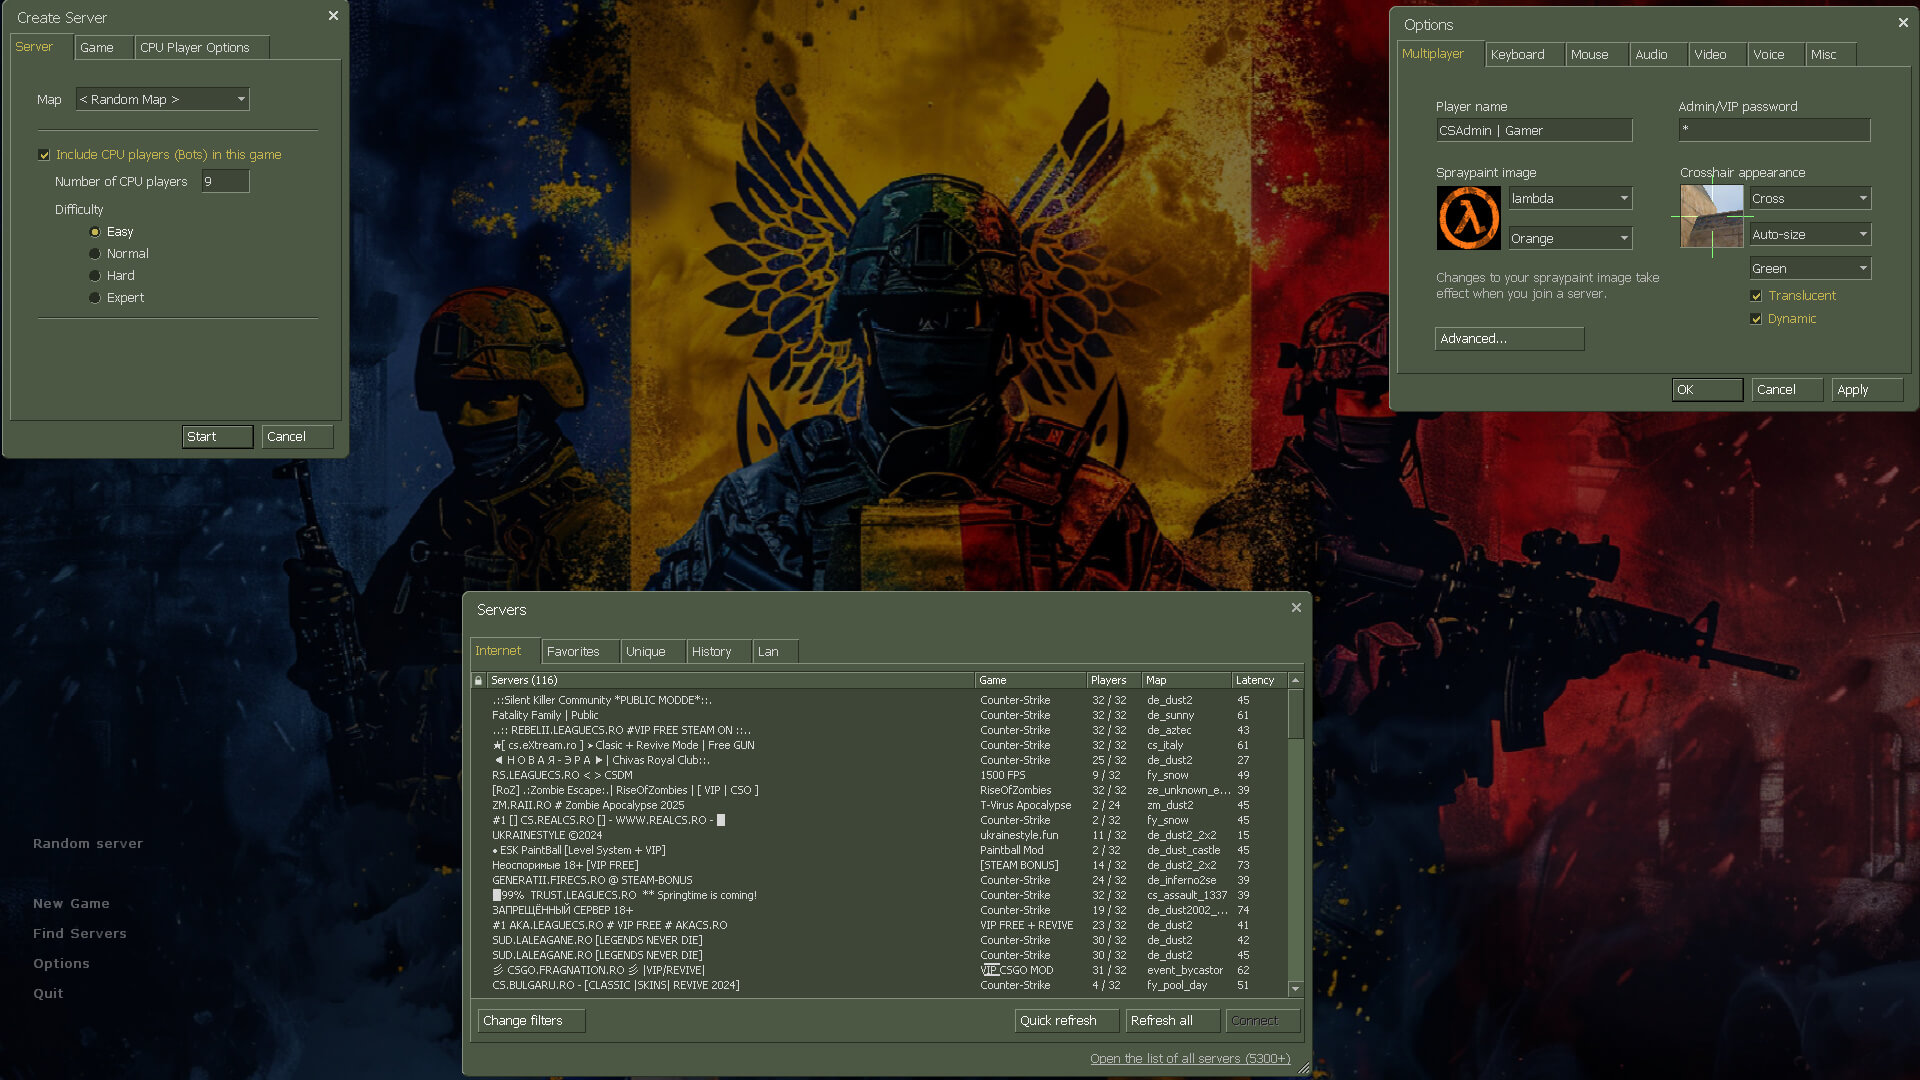Disable the Translucent crosshair checkbox

point(1756,296)
